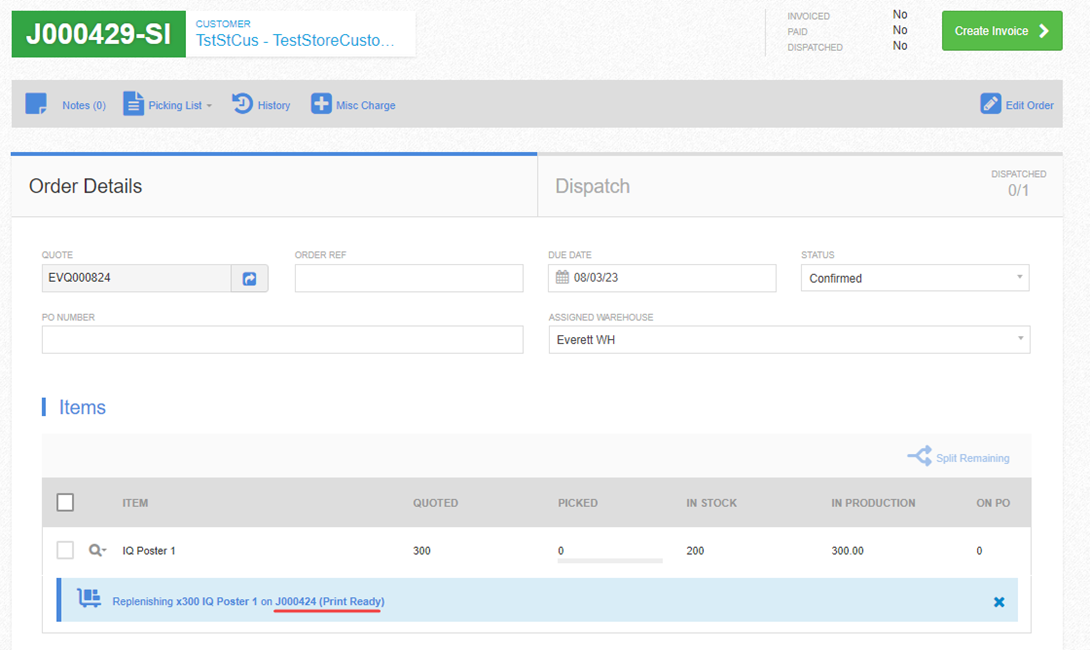This screenshot has width=1090, height=650.
Task: Click the Order Ref input field
Action: [409, 278]
